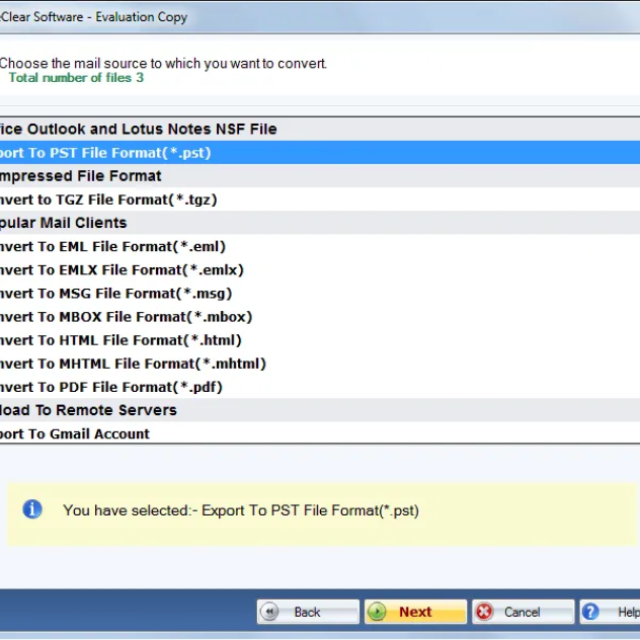Click the blue information icon
The image size is (640, 640).
[x=33, y=509]
